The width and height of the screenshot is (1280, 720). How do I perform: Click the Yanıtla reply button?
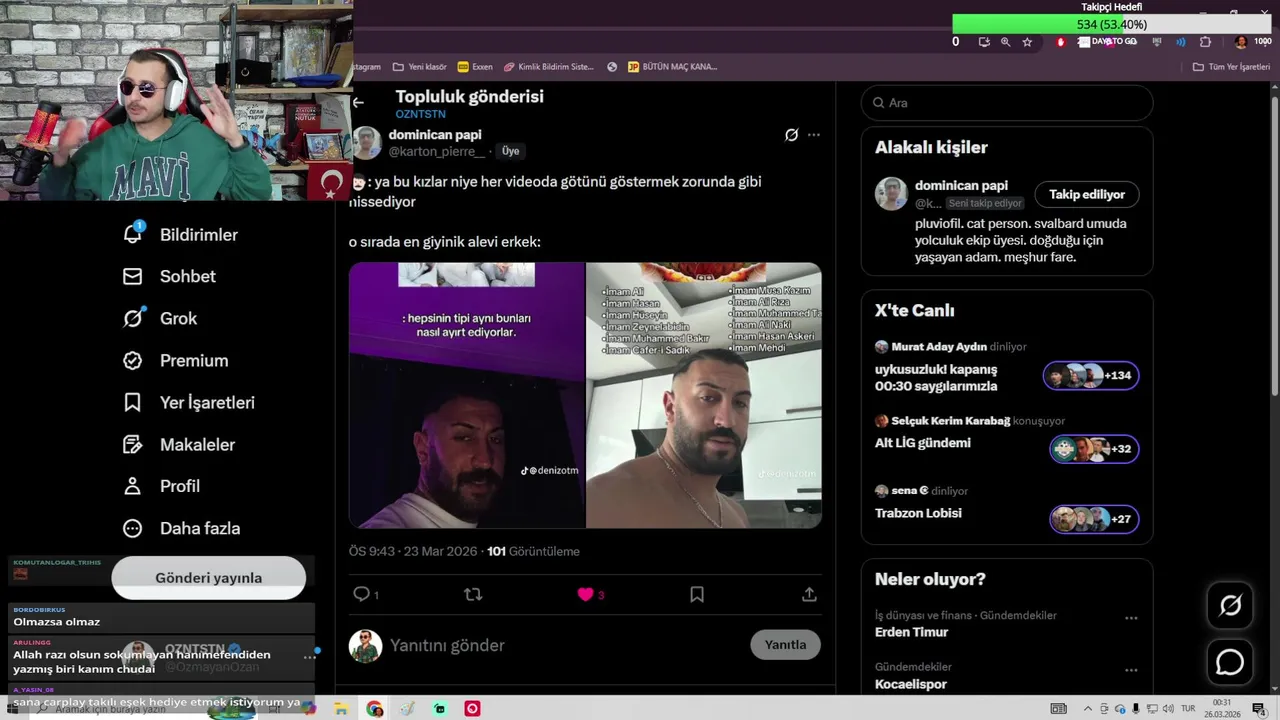tap(785, 645)
